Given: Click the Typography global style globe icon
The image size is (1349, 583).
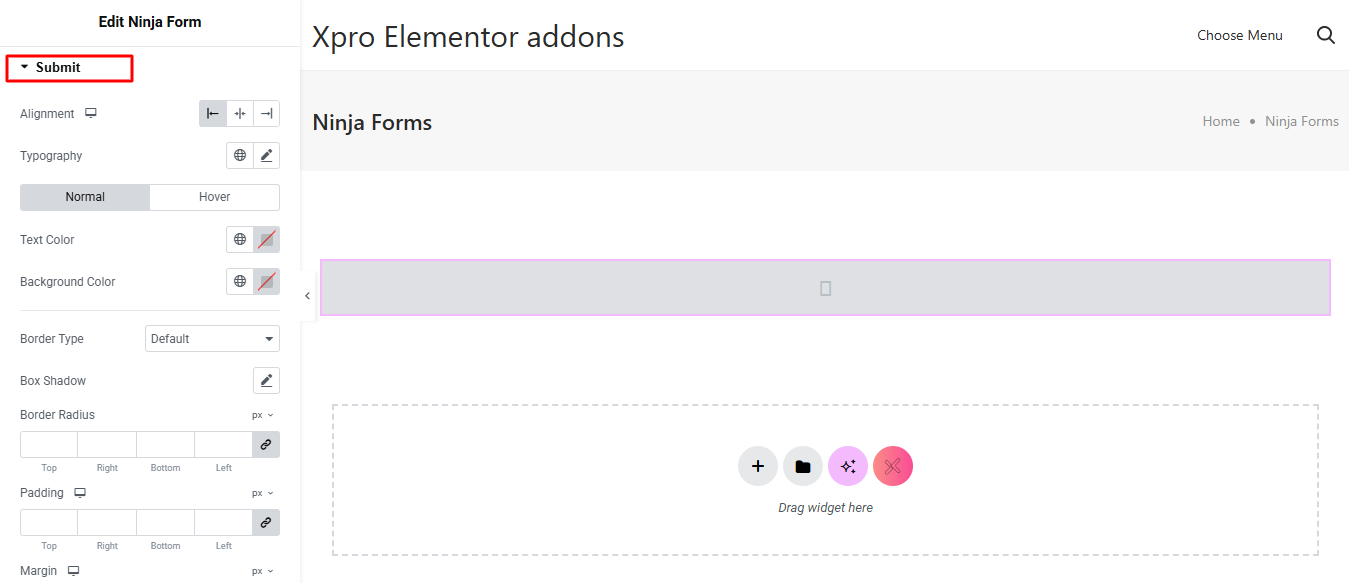Looking at the screenshot, I should [x=240, y=155].
